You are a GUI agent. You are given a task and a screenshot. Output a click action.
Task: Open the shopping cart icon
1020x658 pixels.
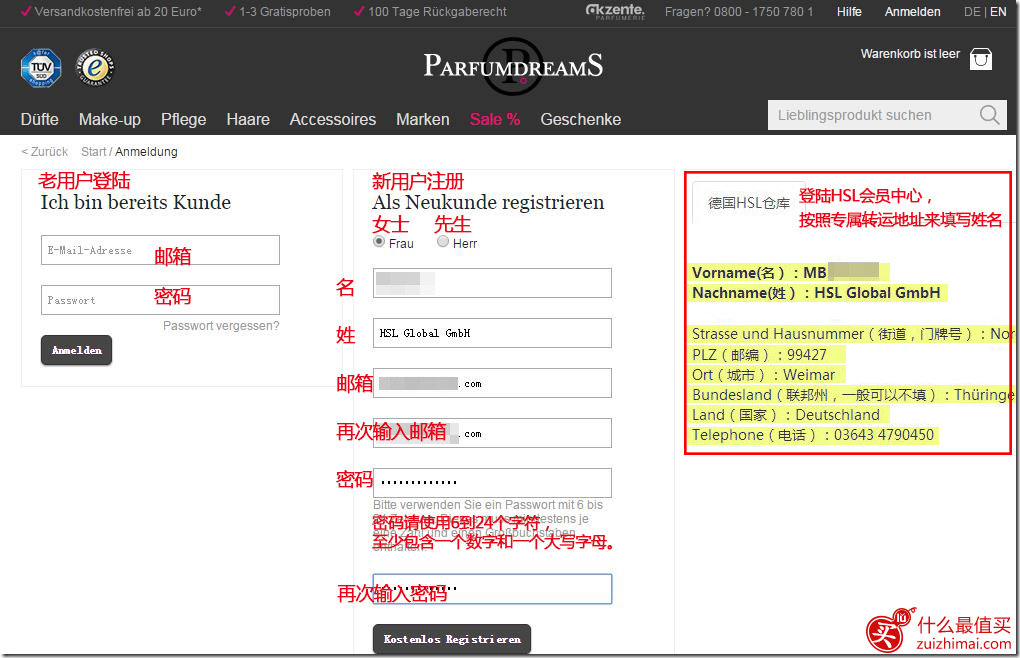[x=980, y=59]
